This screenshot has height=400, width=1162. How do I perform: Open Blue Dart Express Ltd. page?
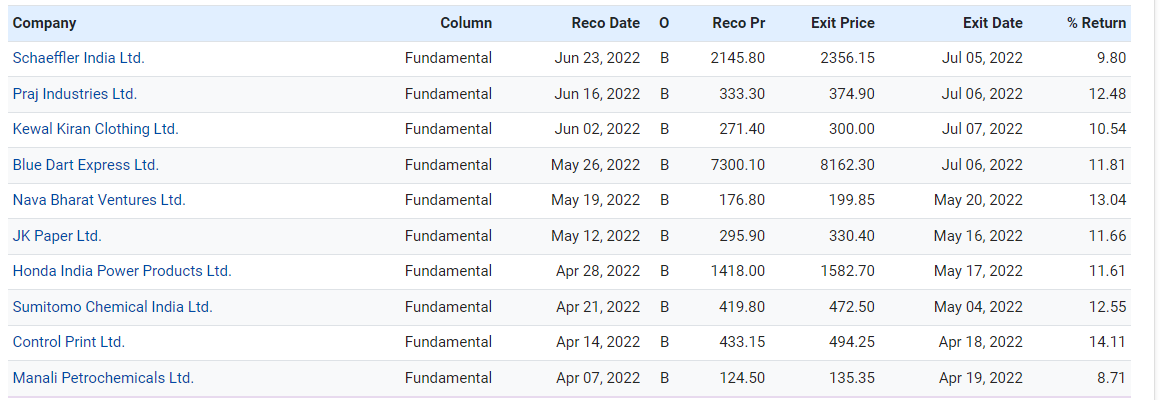point(85,165)
